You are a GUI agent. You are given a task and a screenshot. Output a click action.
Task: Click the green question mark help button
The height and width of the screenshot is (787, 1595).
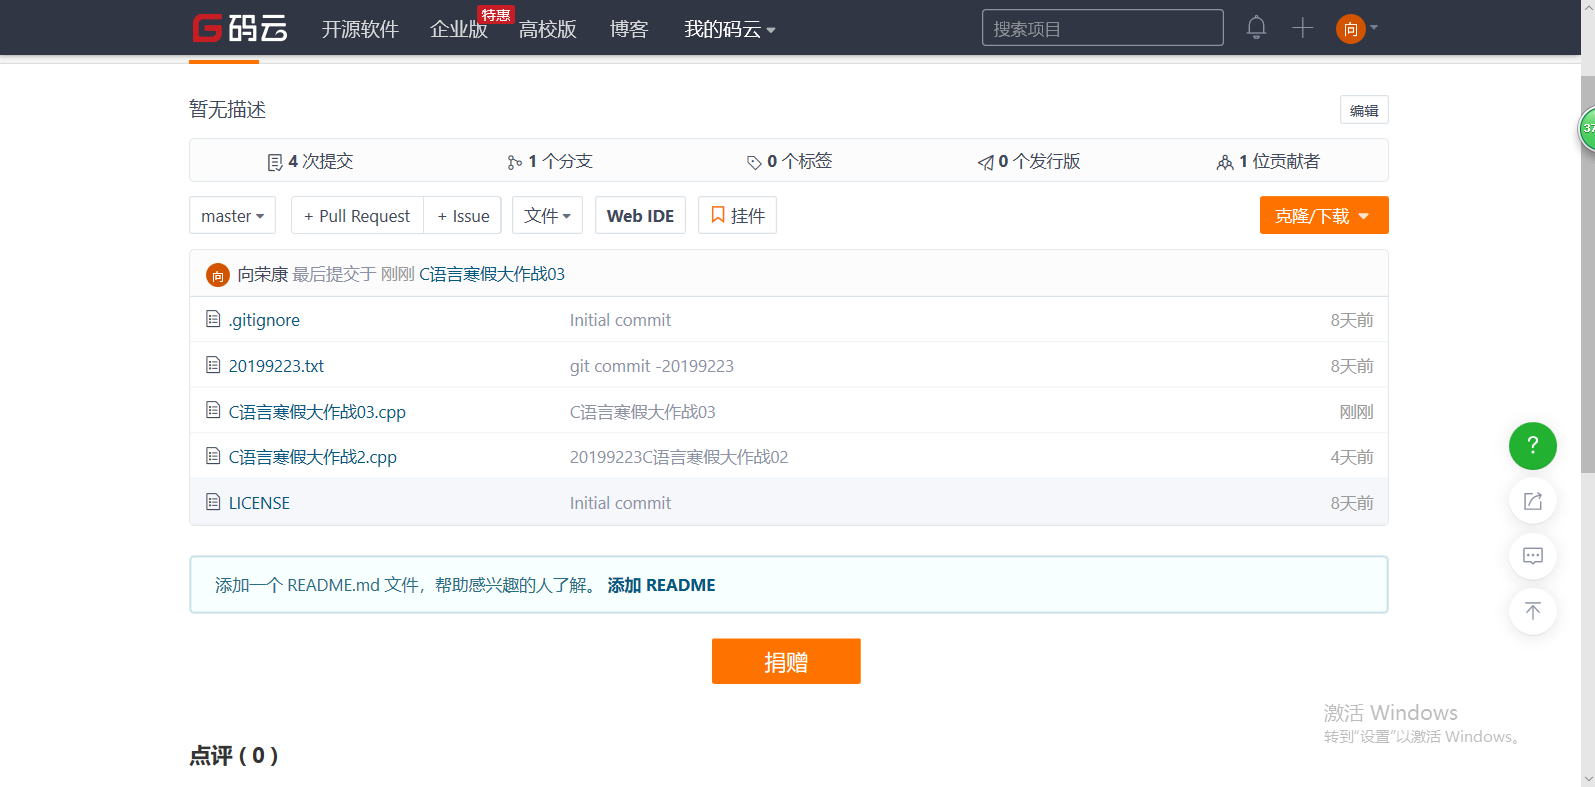1532,445
